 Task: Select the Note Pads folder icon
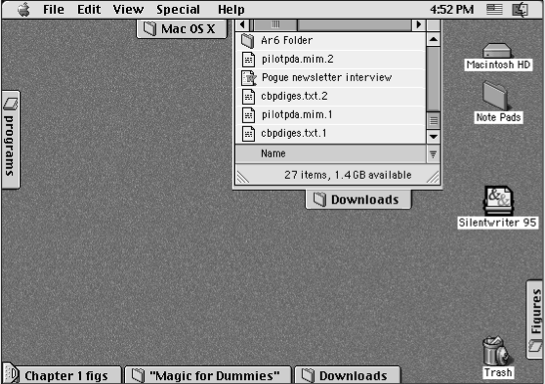click(x=495, y=96)
